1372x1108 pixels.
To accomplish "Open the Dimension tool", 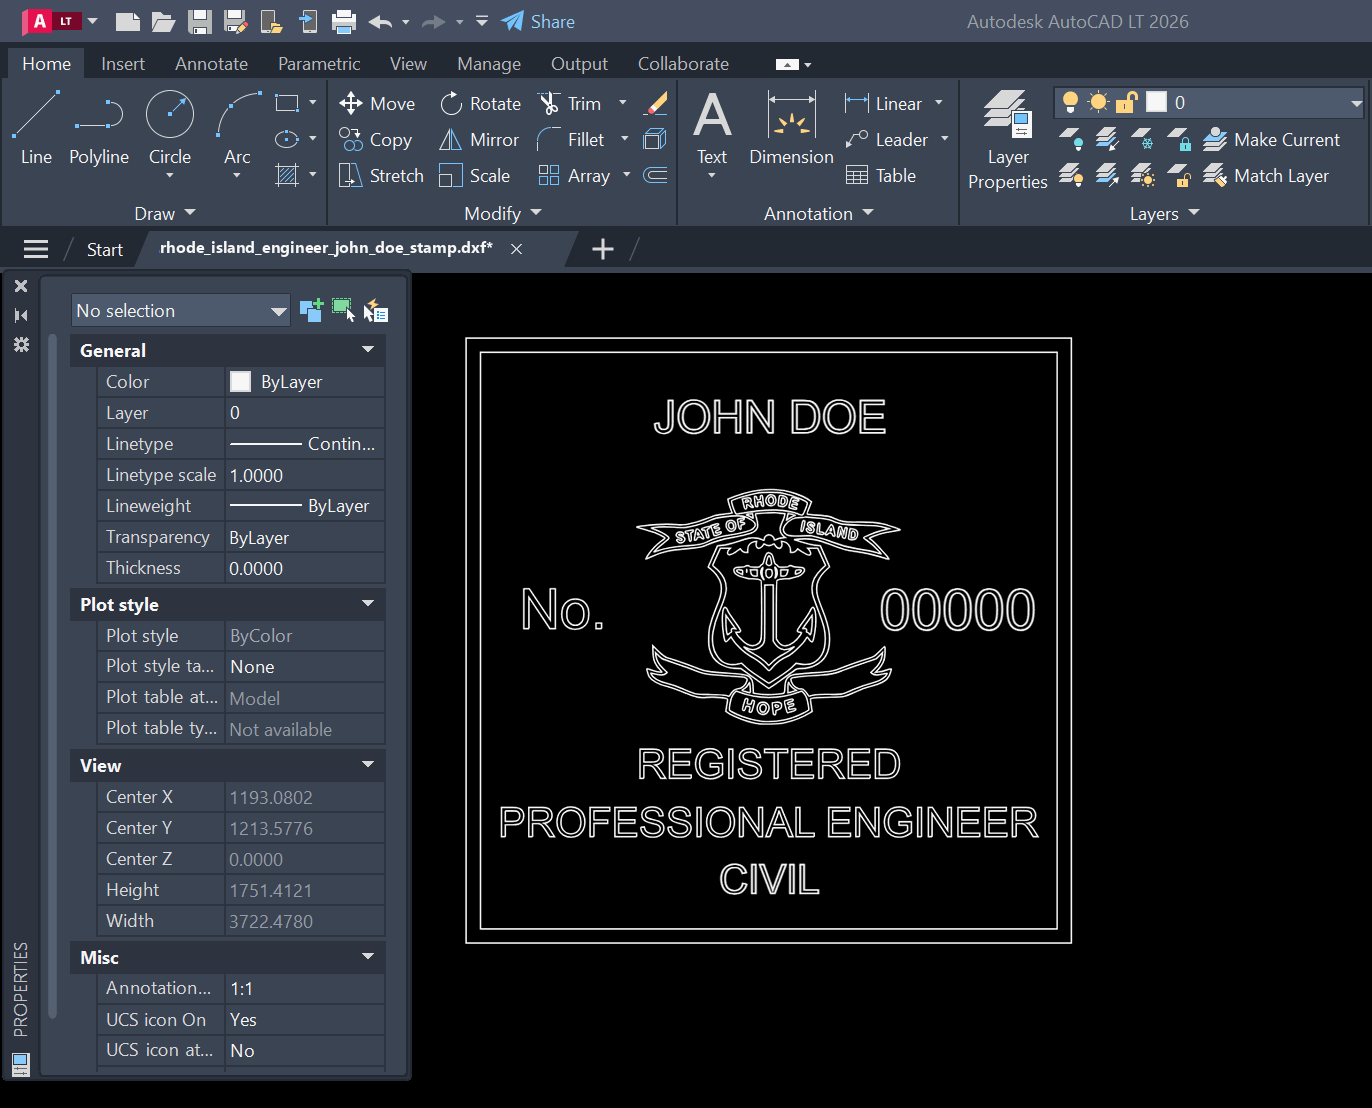I will [x=791, y=129].
